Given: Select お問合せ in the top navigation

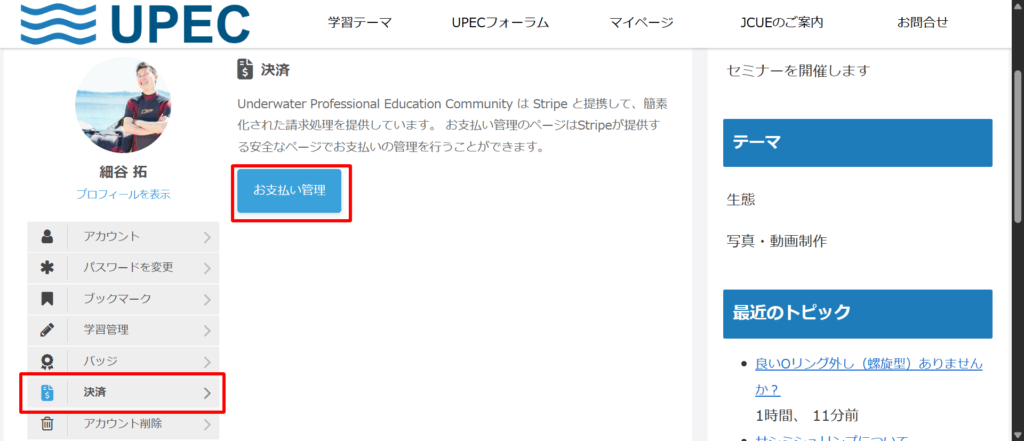Looking at the screenshot, I should [922, 23].
